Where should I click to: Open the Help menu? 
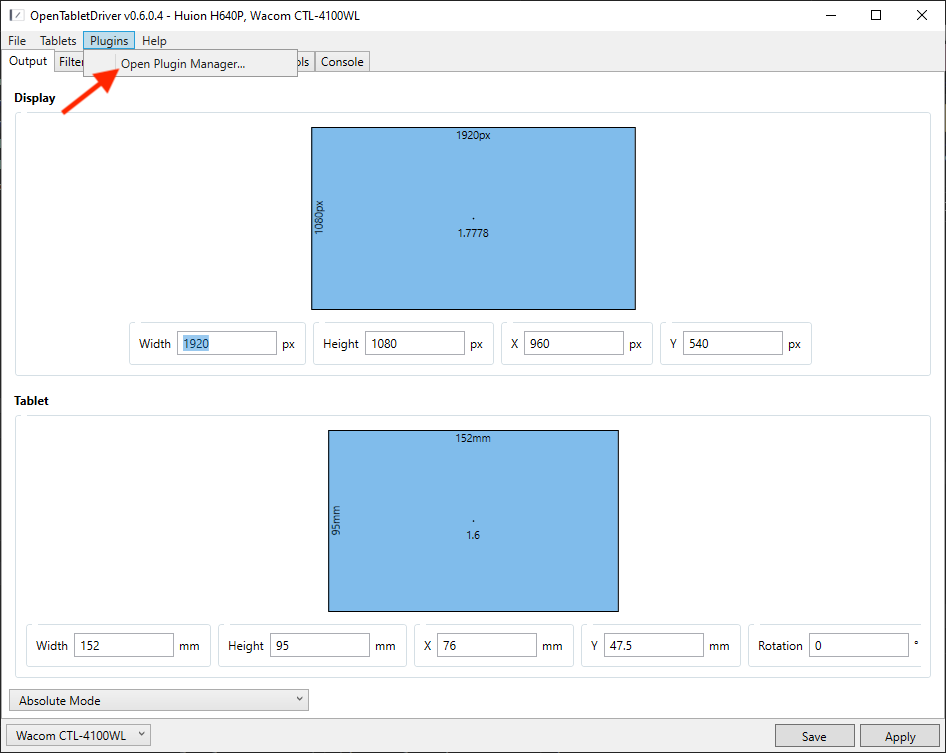(x=154, y=41)
